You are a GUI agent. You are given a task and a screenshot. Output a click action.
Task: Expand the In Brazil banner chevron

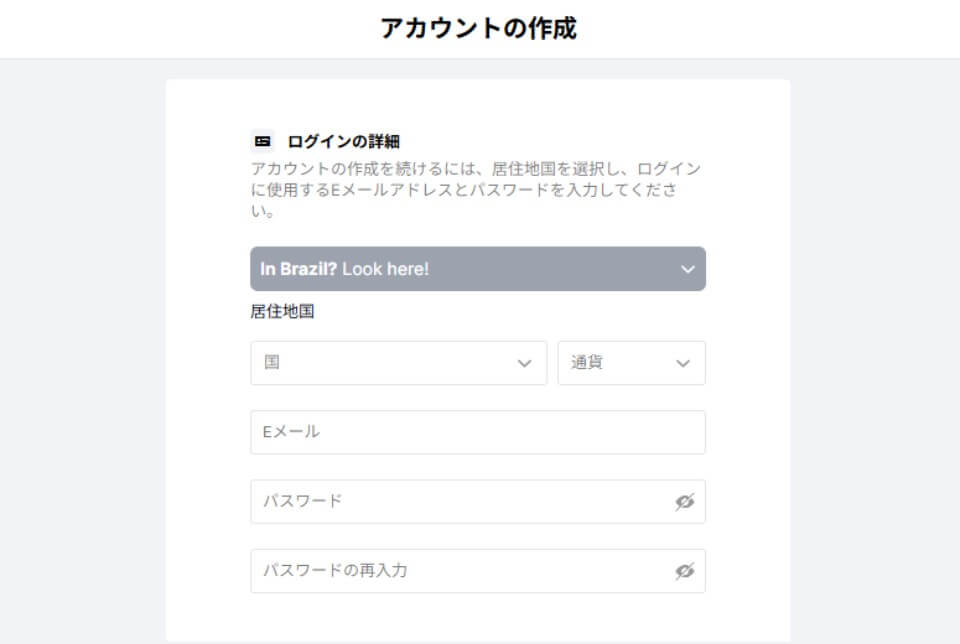point(688,269)
